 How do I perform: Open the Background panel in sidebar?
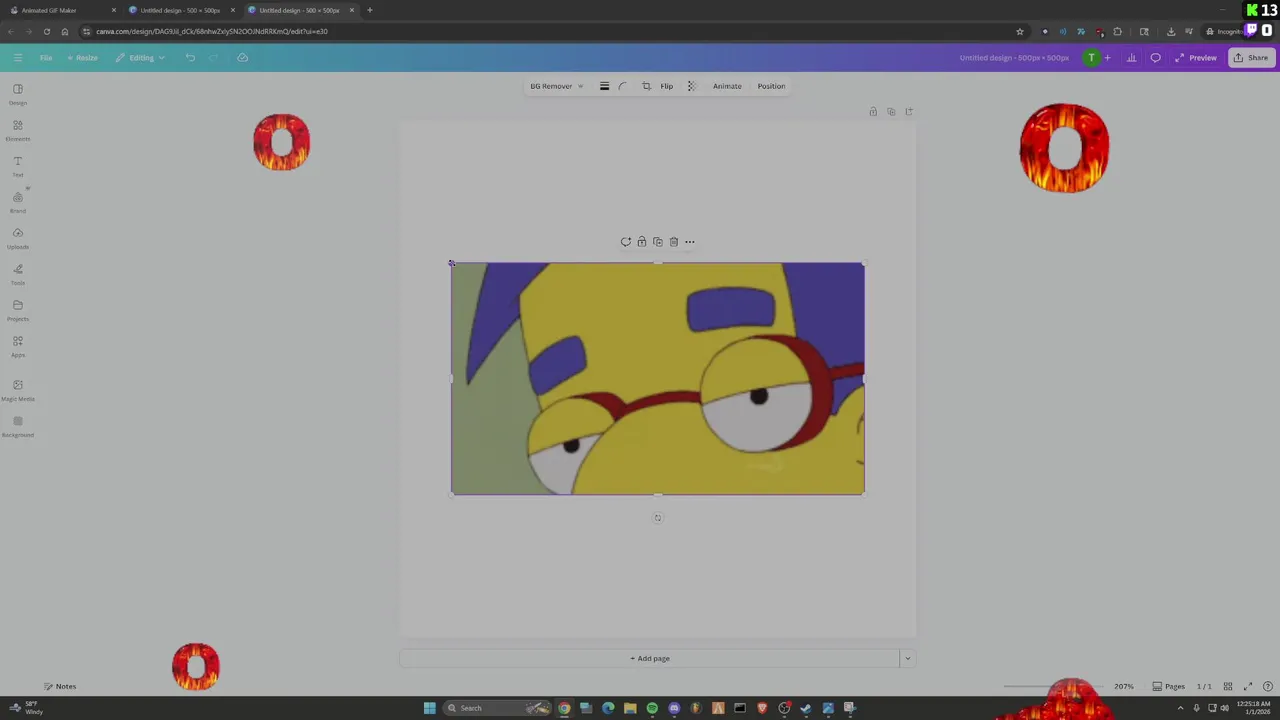18,426
